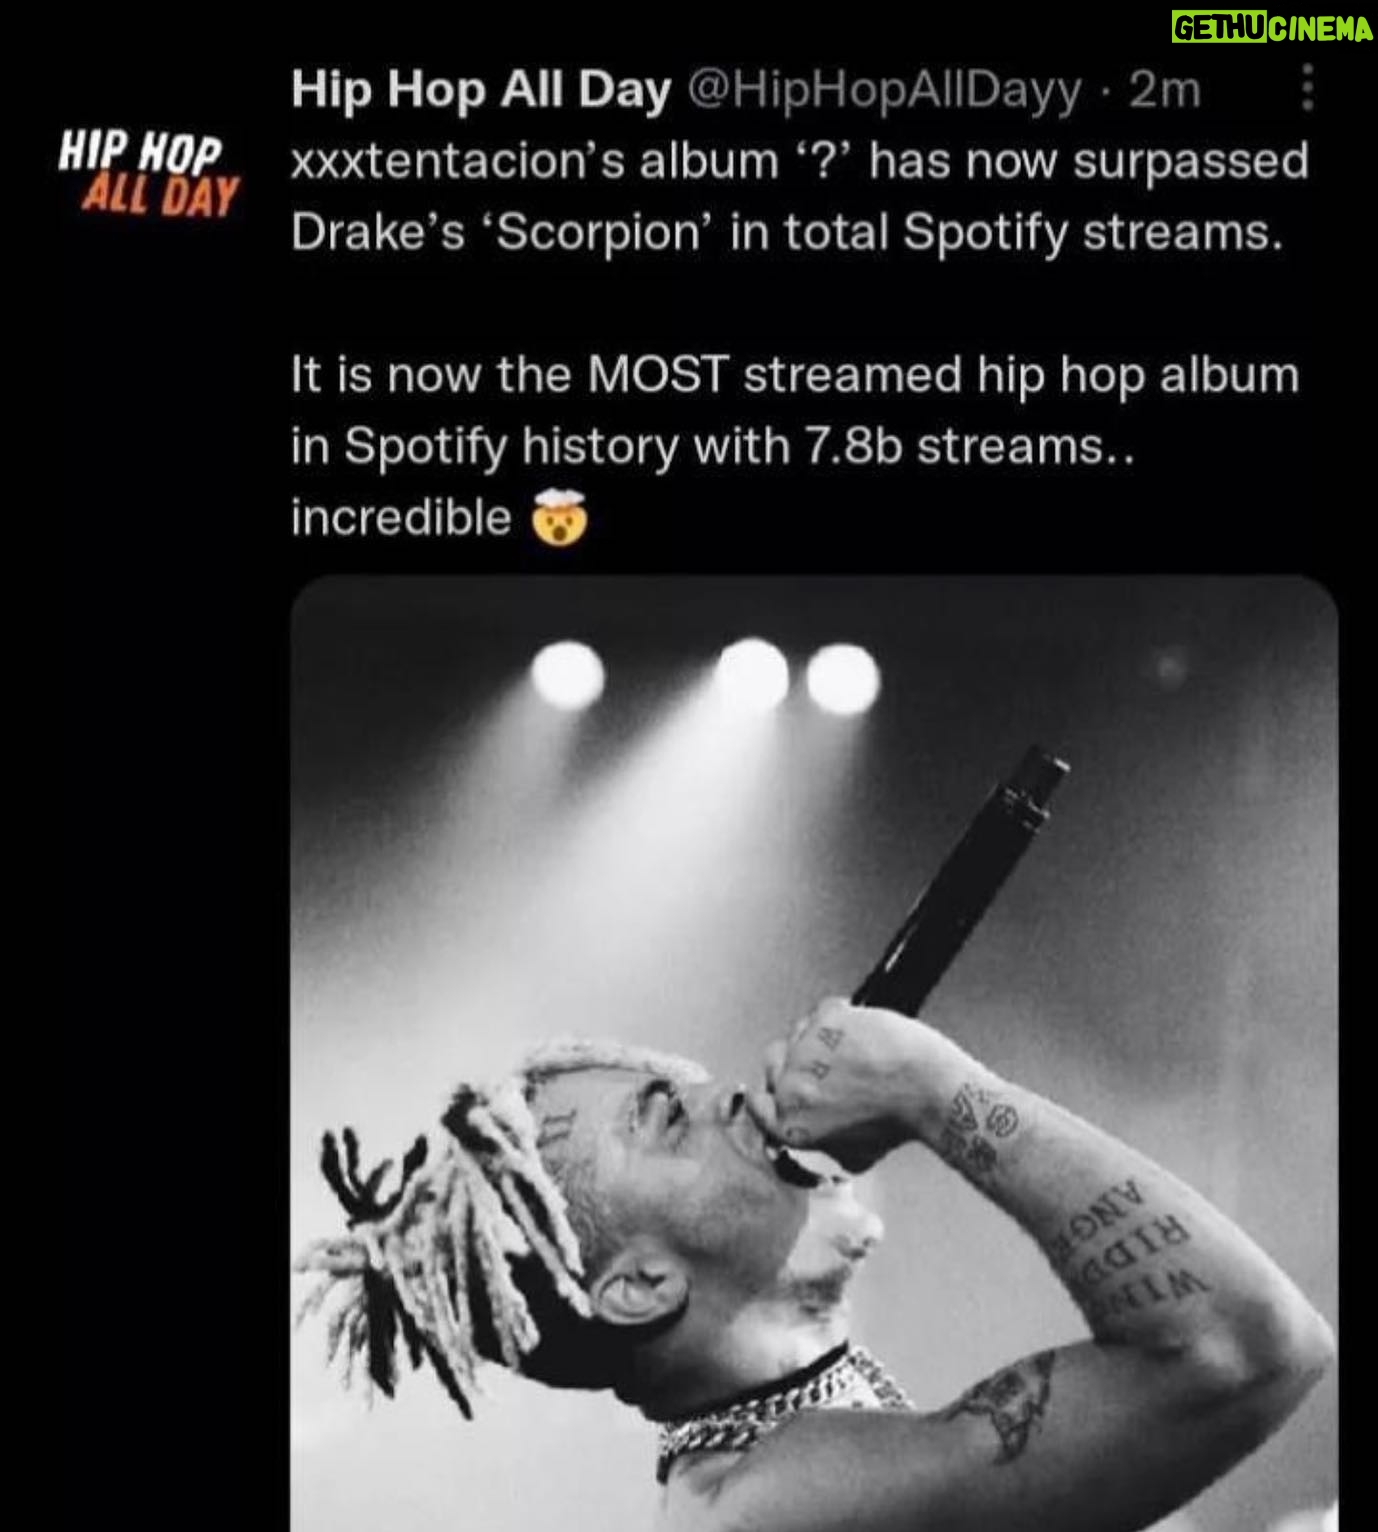Click the 'Scorpion' album mention line

[786, 232]
